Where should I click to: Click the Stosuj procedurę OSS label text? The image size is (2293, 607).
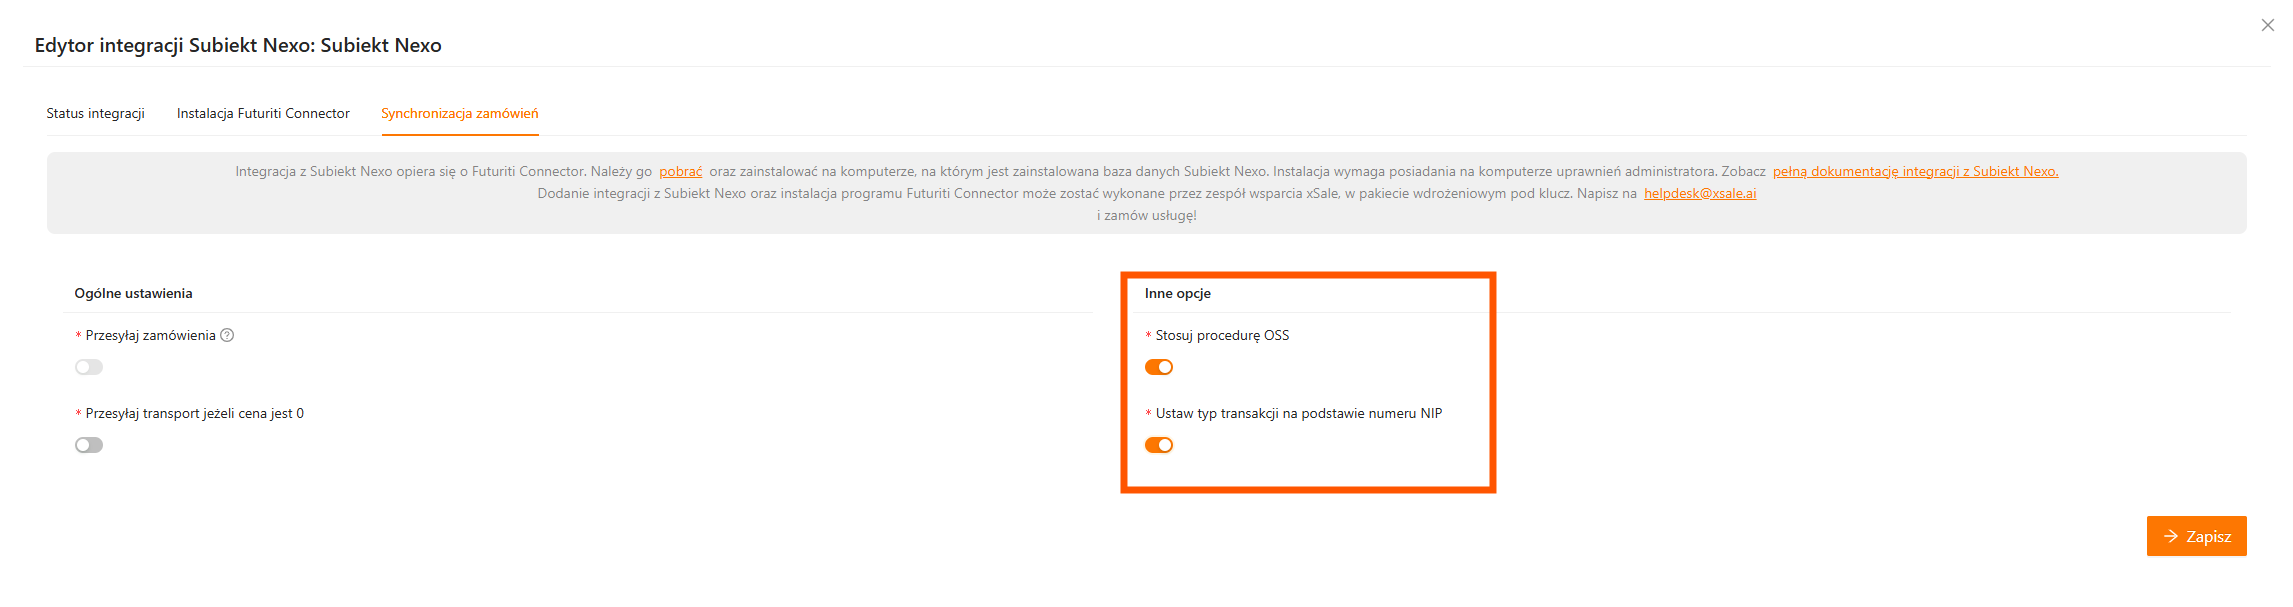point(1222,335)
